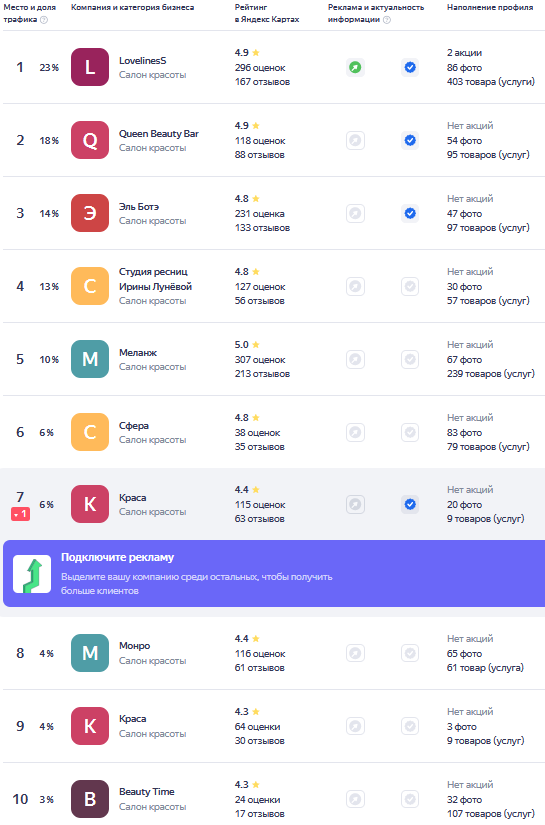Click the blue verified checkmark in the highlighted Краса row

click(410, 505)
